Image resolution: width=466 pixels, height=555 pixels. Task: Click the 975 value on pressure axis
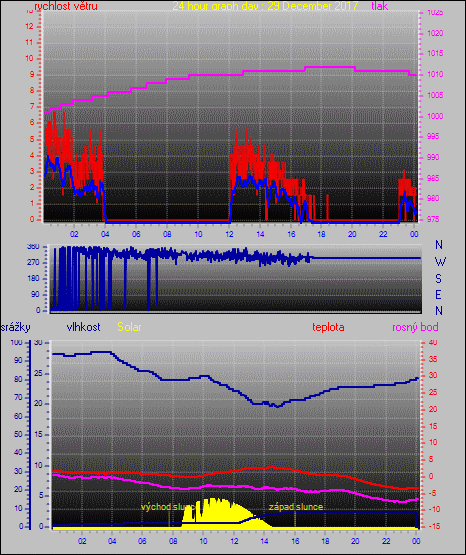pyautogui.click(x=433, y=219)
